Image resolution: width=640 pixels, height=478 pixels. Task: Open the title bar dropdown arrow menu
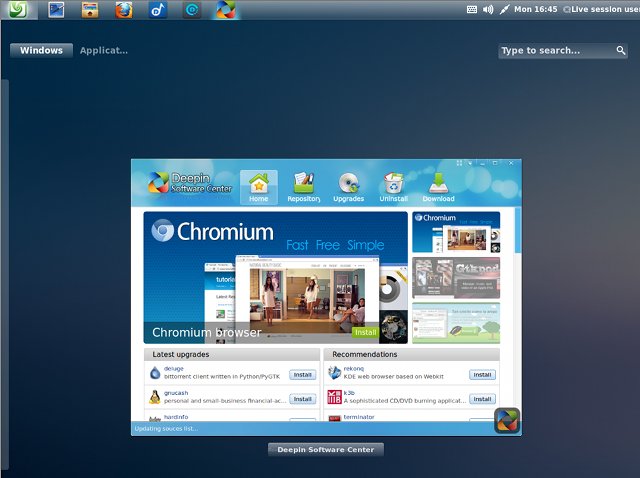pos(470,163)
